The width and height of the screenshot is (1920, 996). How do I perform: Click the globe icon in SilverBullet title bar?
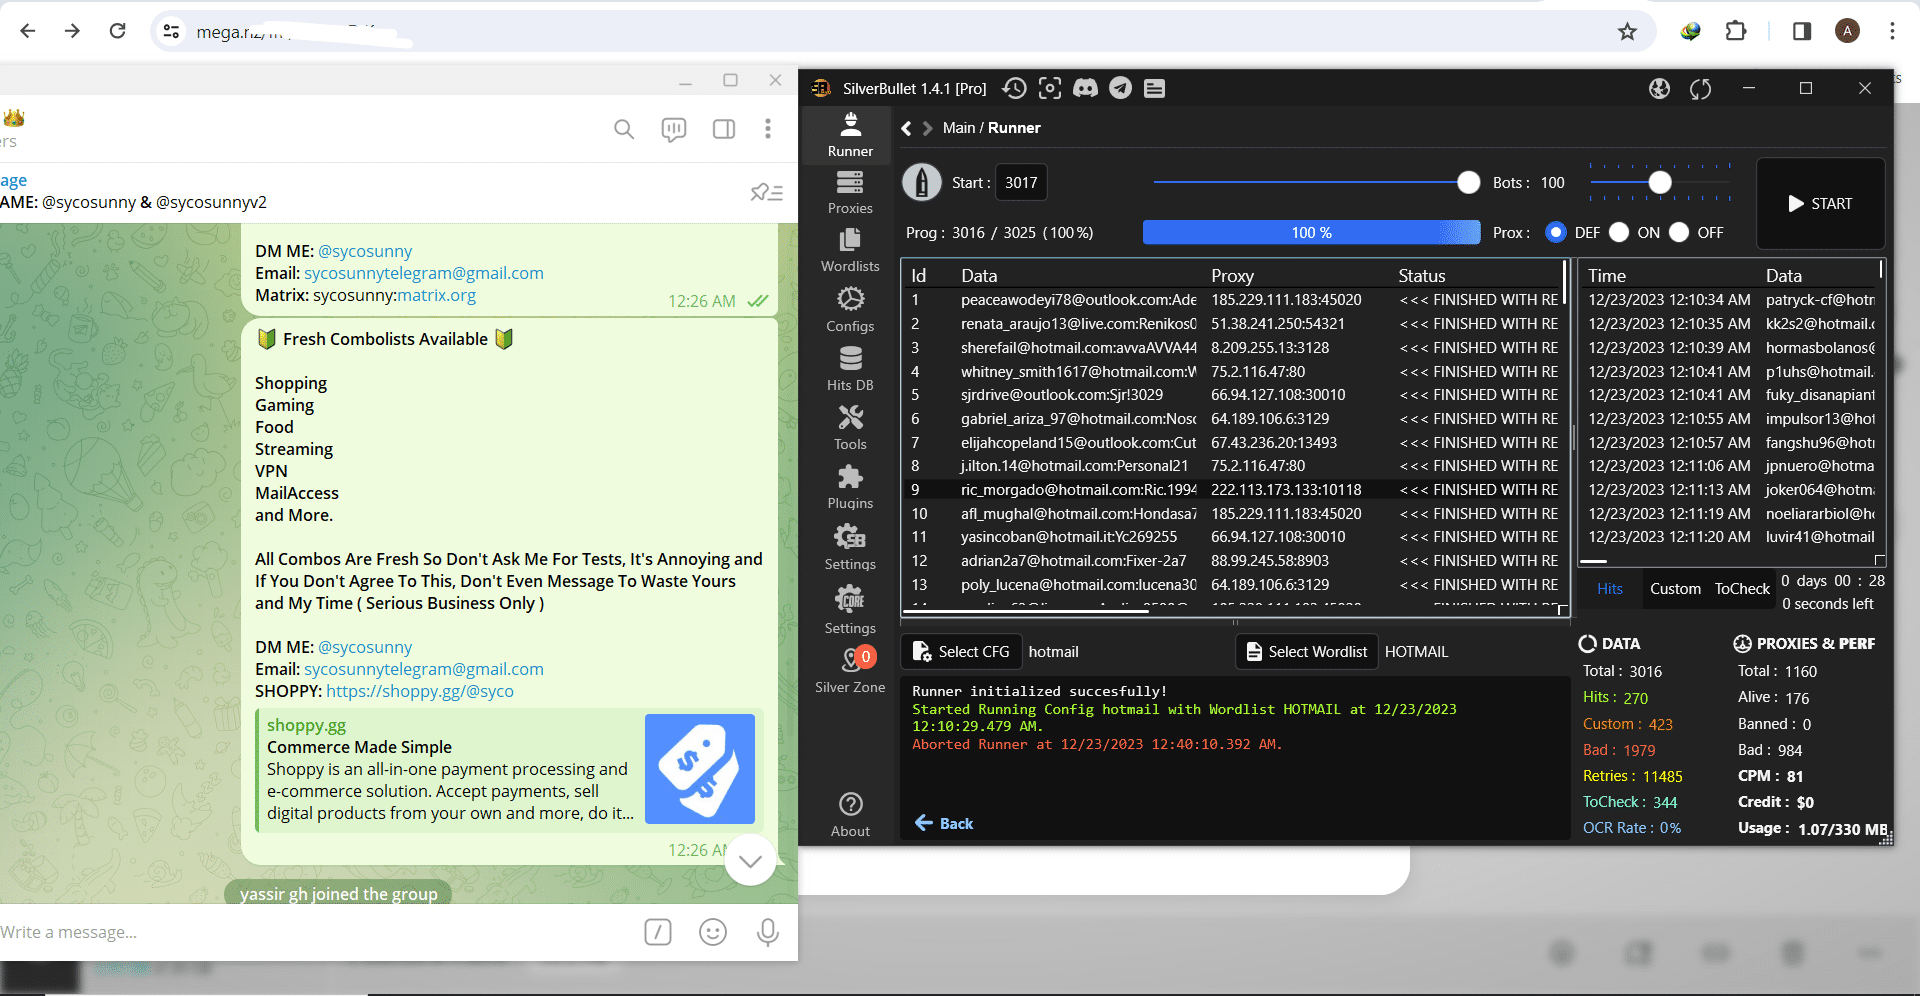[x=1660, y=89]
